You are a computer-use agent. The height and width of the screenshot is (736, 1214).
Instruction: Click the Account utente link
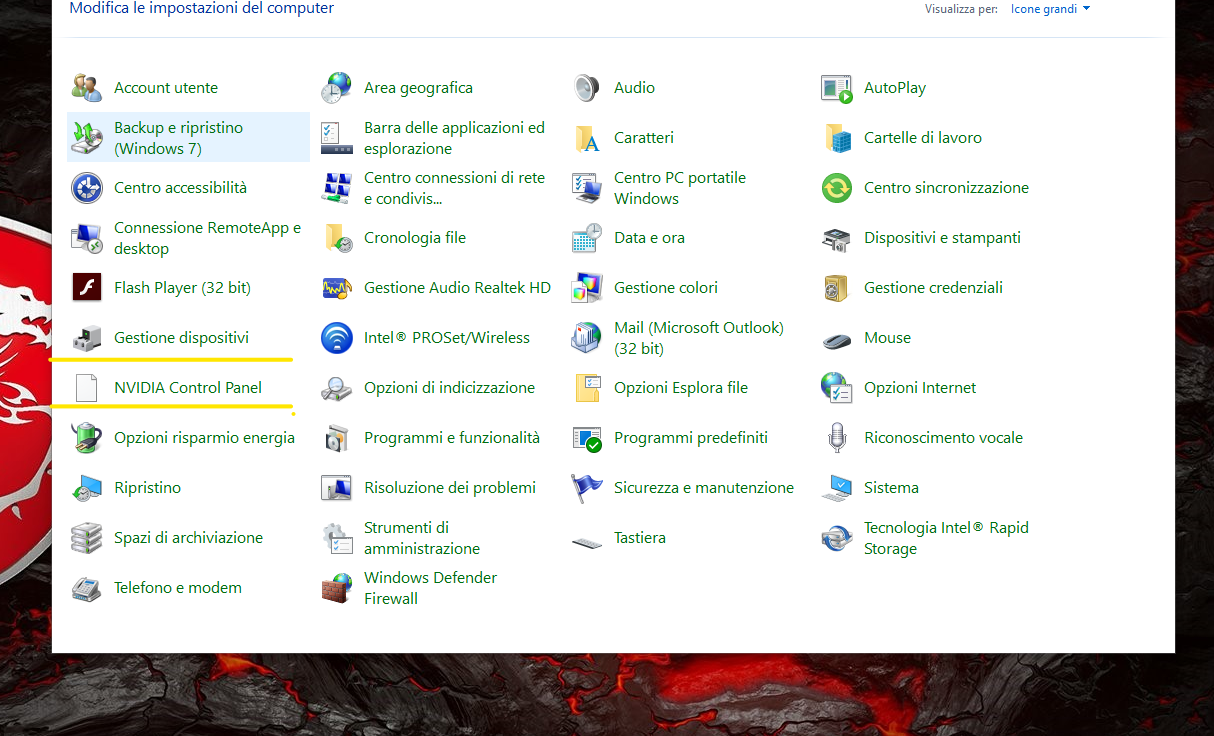(166, 88)
